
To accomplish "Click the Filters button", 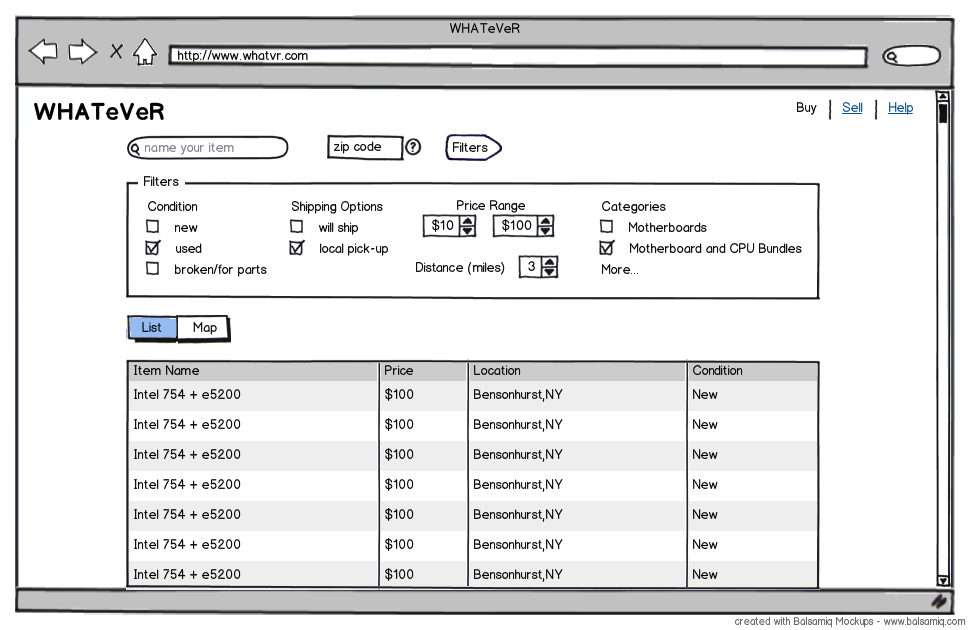I will [x=471, y=148].
